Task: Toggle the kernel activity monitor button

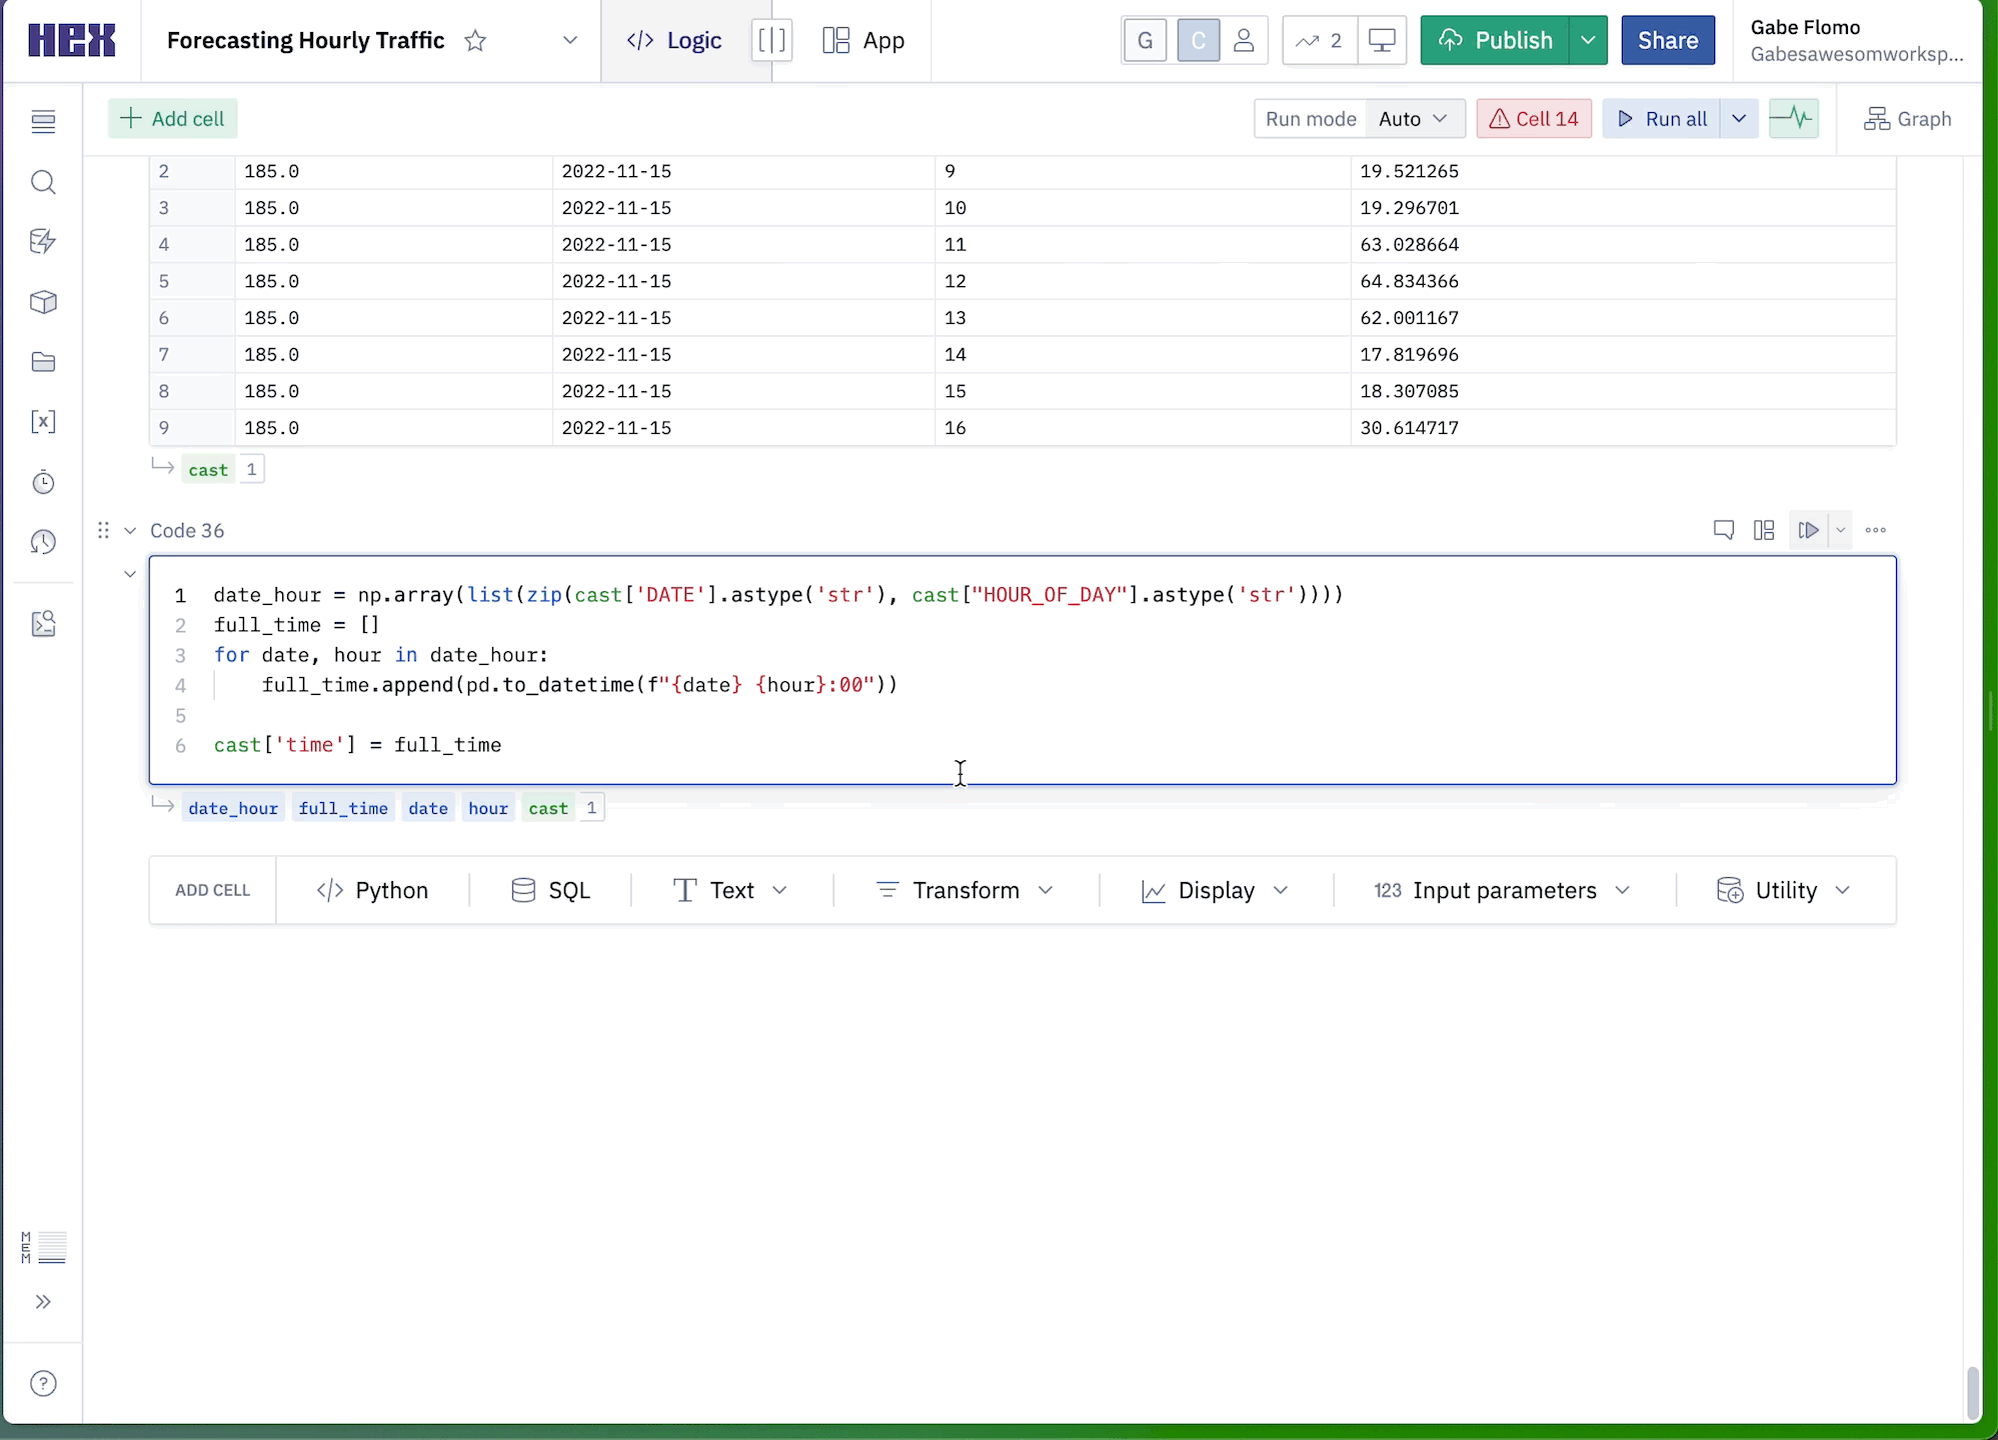Action: pos(1793,119)
